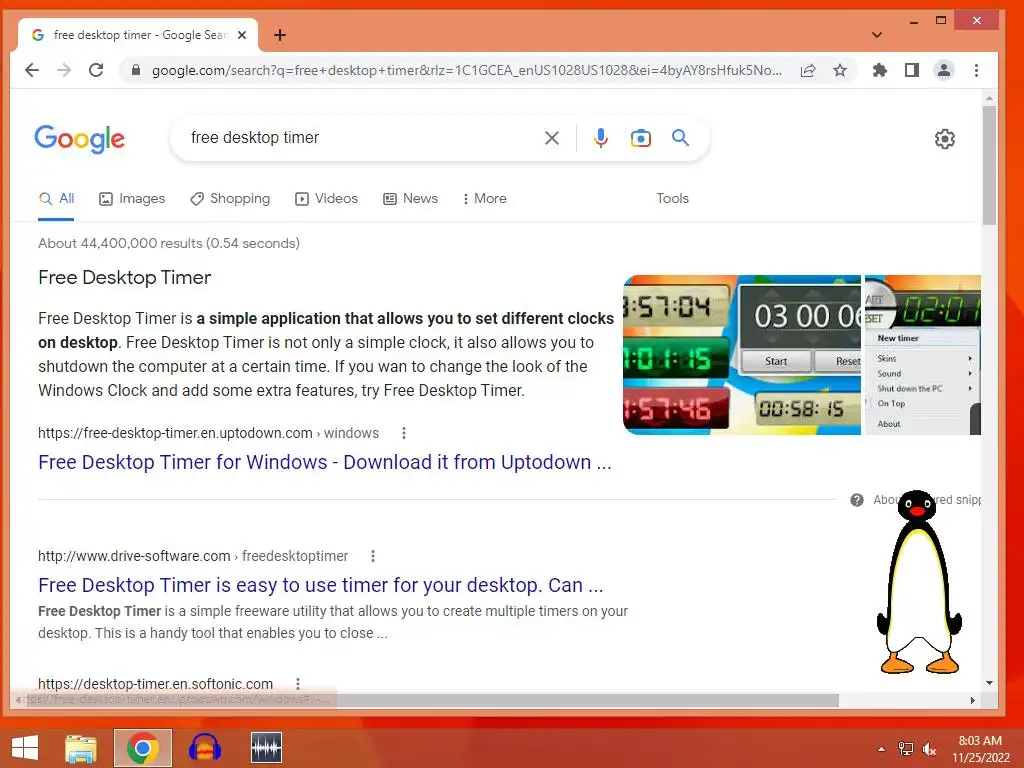Go to the Google logo homepage
Viewport: 1024px width, 768px height.
(80, 138)
